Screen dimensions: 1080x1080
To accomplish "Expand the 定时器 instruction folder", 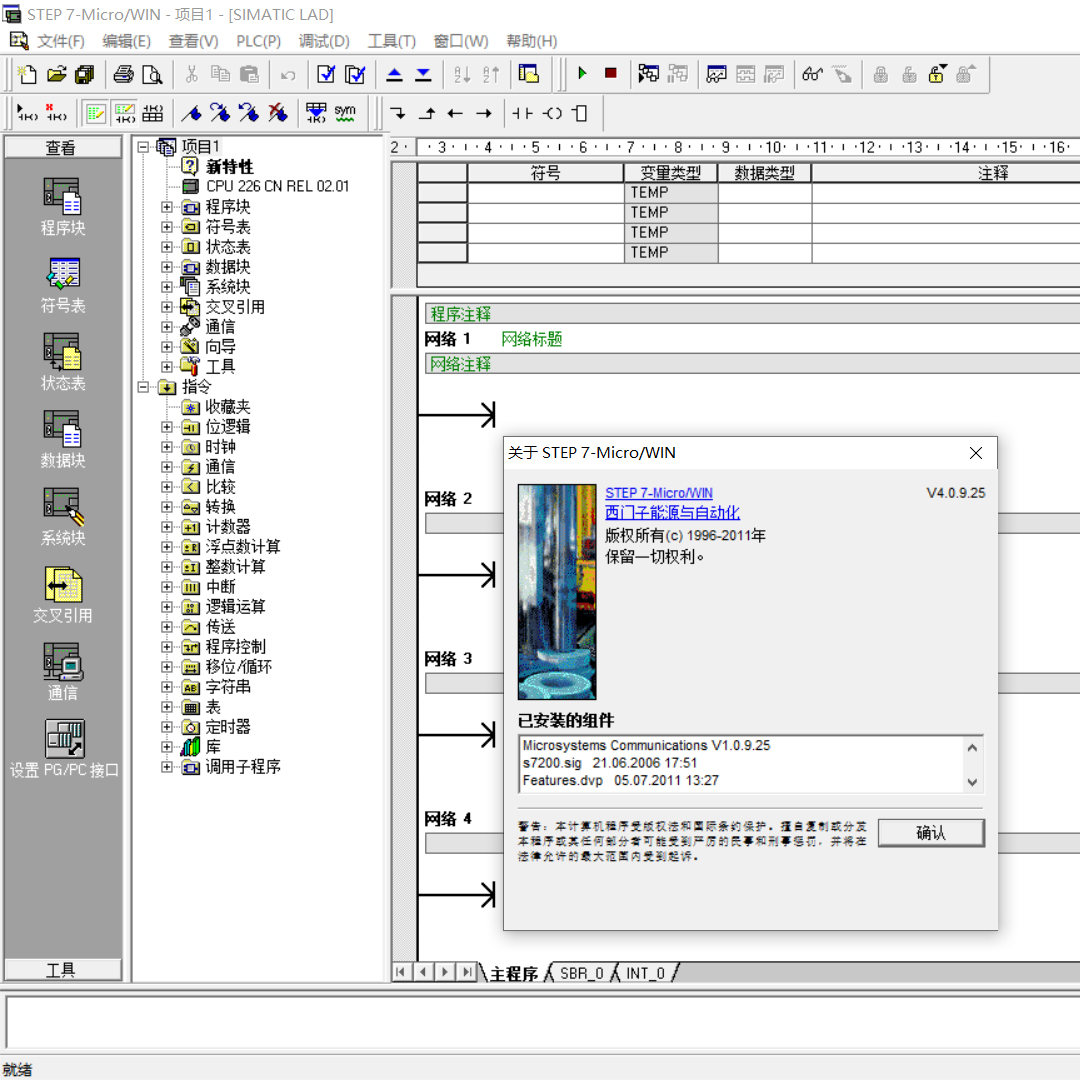I will pyautogui.click(x=167, y=727).
